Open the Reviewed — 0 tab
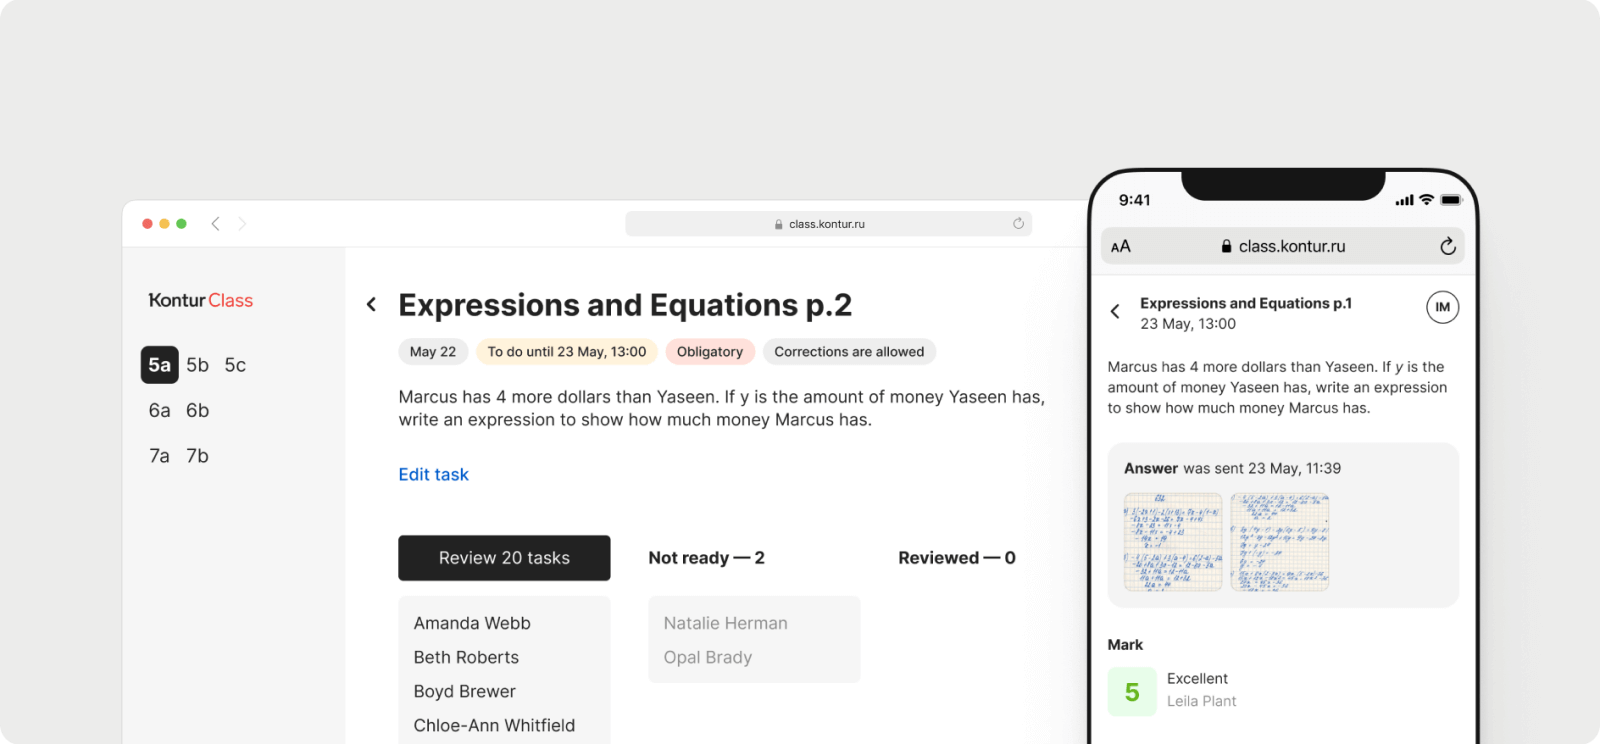 click(x=956, y=557)
